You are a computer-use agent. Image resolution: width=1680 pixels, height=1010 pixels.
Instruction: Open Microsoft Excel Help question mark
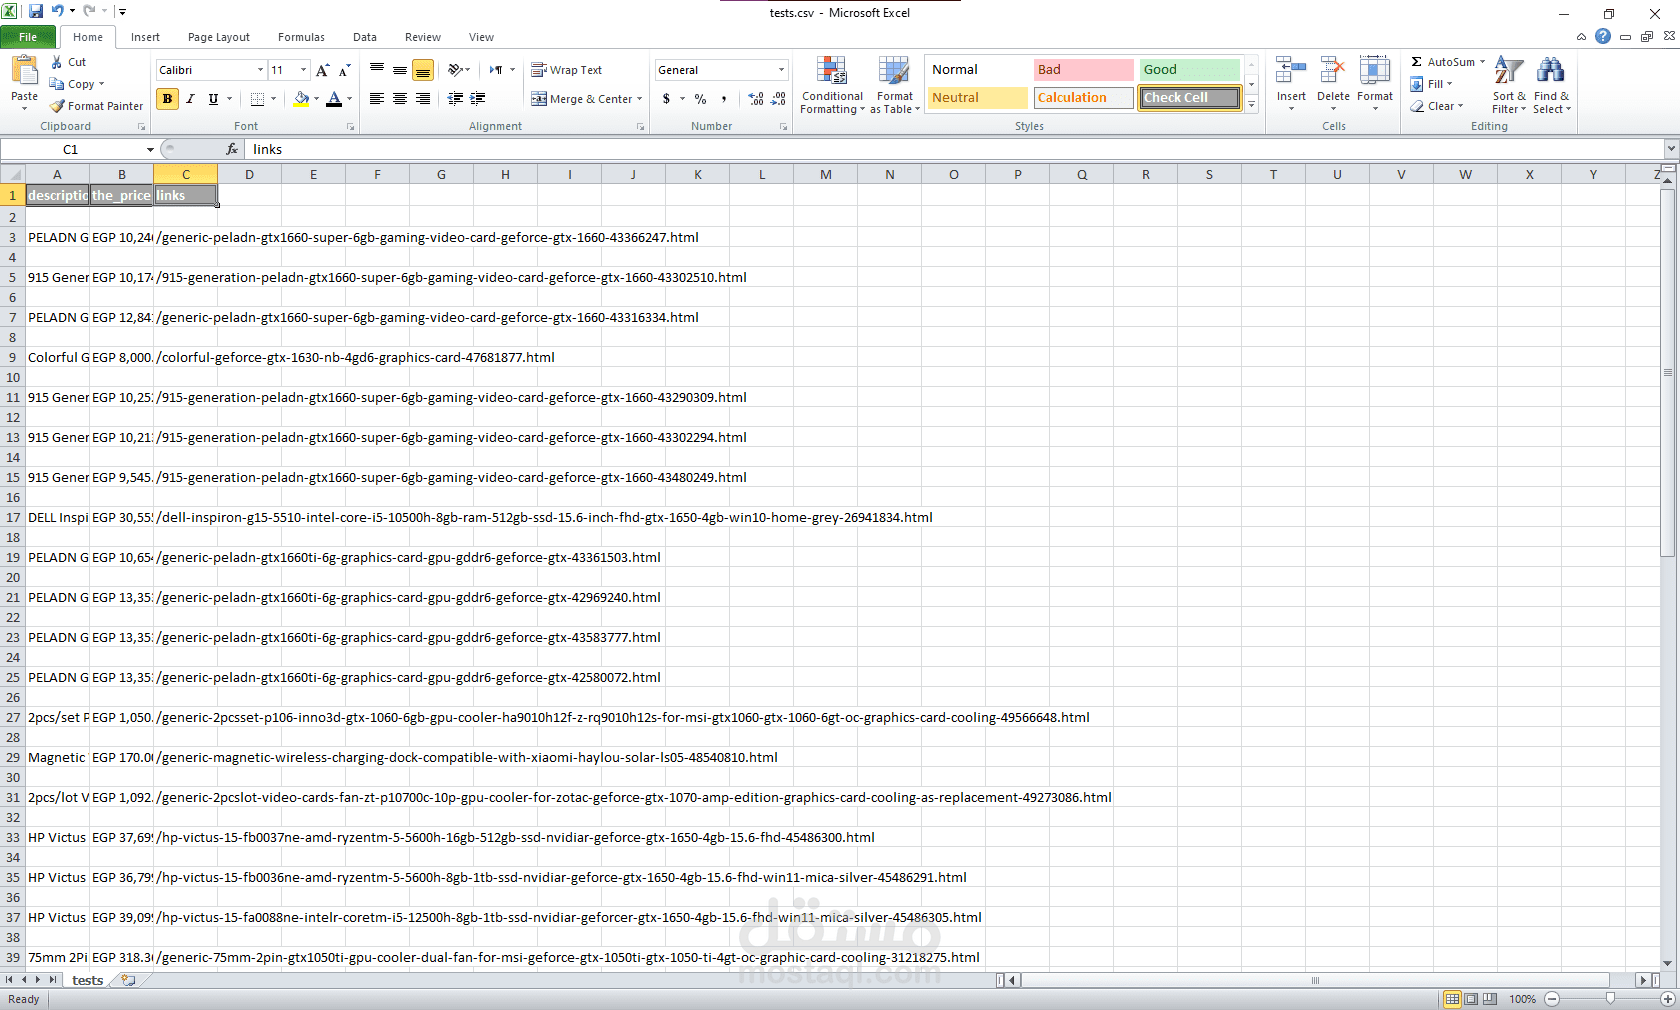(x=1603, y=36)
